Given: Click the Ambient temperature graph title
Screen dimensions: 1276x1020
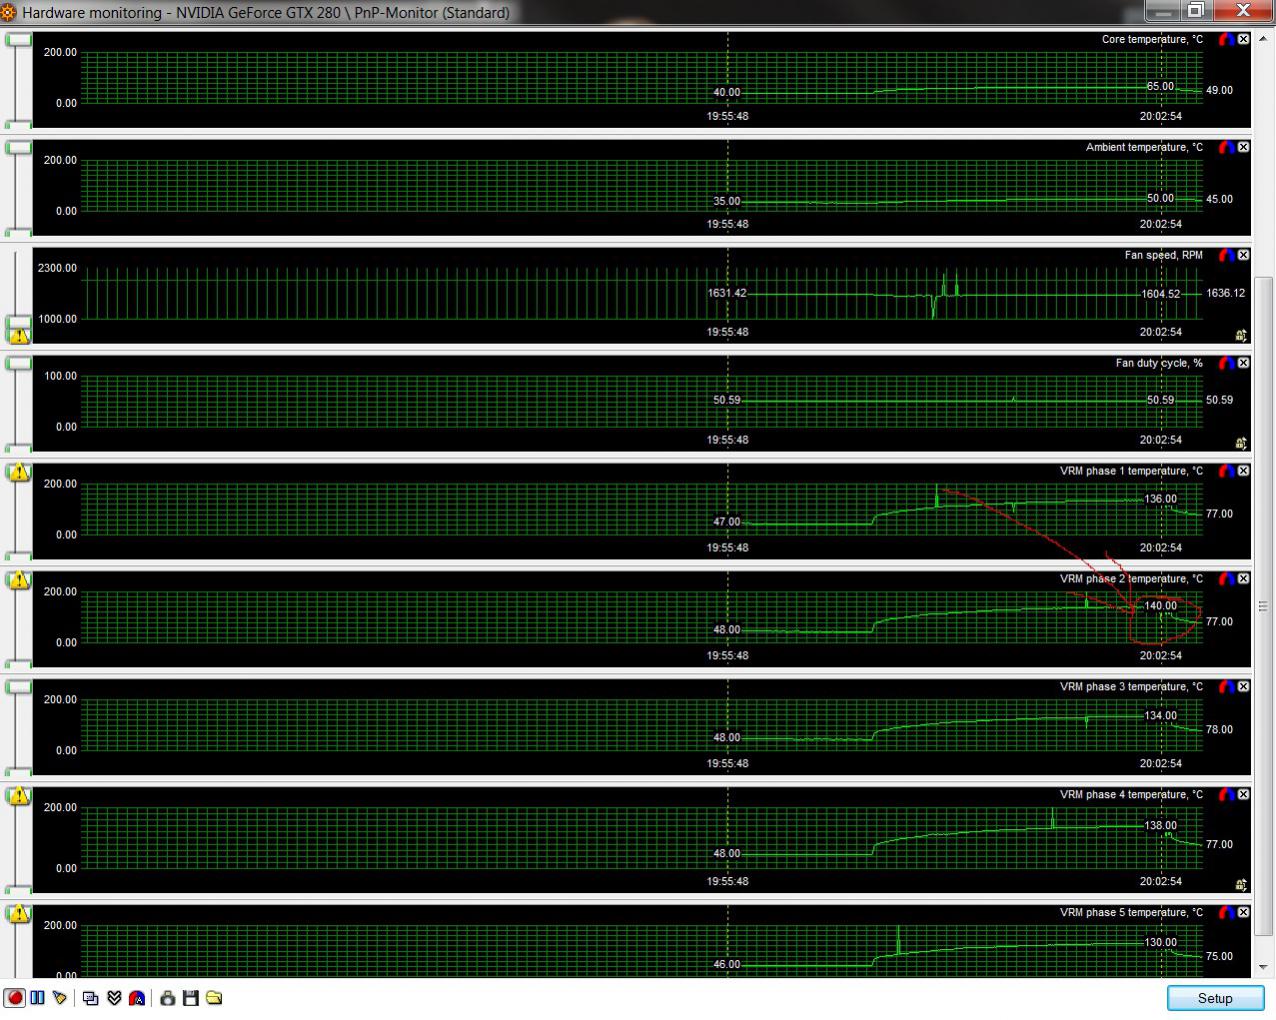Looking at the screenshot, I should coord(1144,147).
